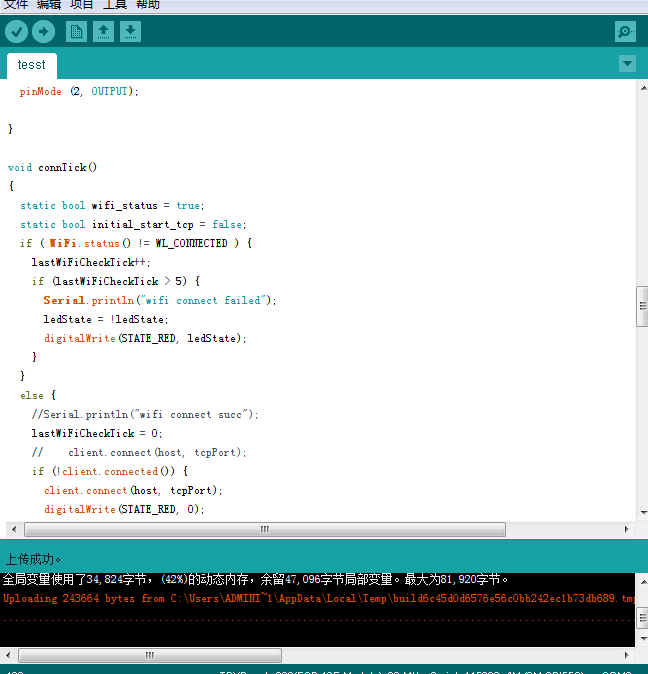The height and width of the screenshot is (674, 648).
Task: Select the tesst sketch tab
Action: pos(31,65)
